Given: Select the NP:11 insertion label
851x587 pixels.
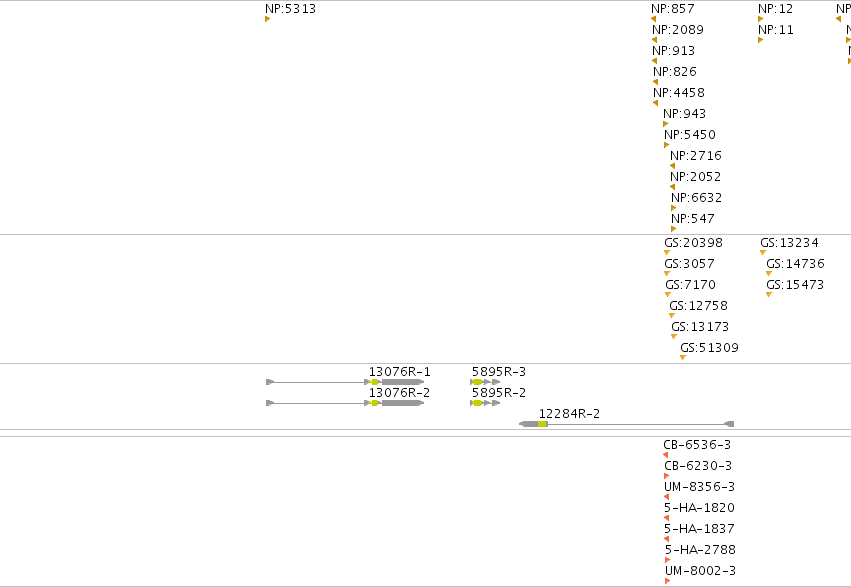Looking at the screenshot, I should tap(776, 30).
